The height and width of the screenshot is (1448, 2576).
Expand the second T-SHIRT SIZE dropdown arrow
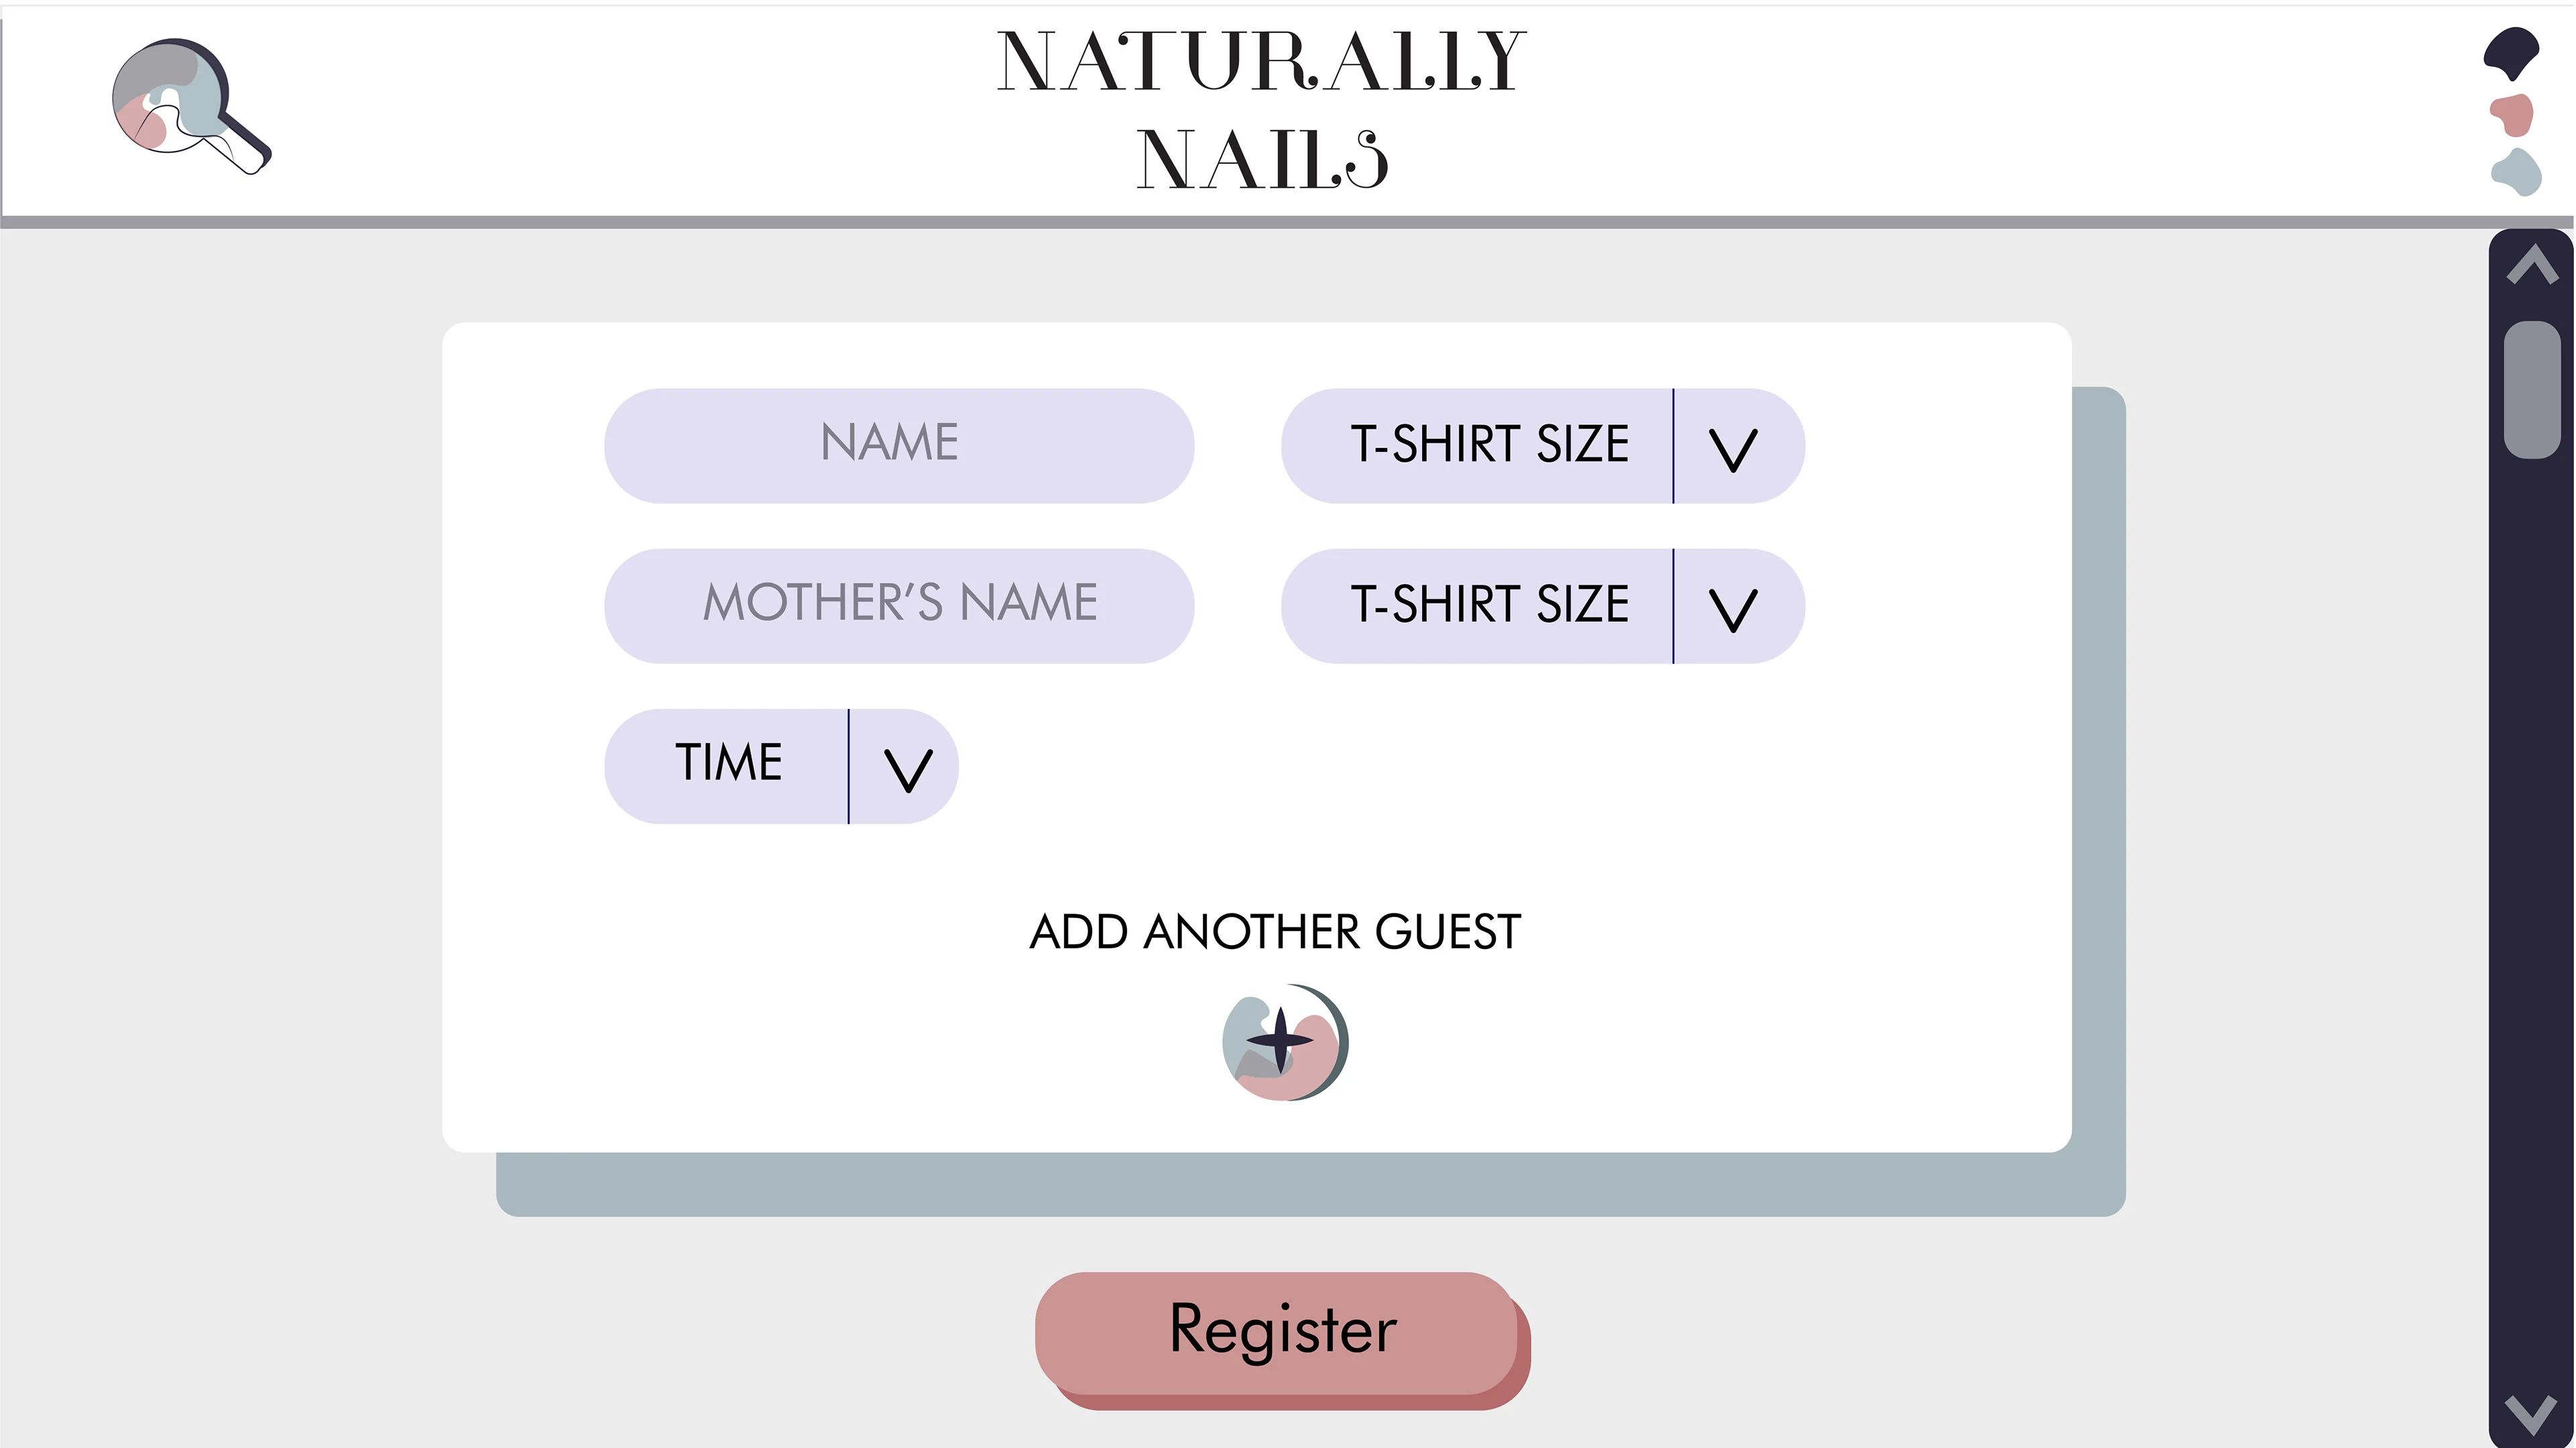(x=1733, y=608)
